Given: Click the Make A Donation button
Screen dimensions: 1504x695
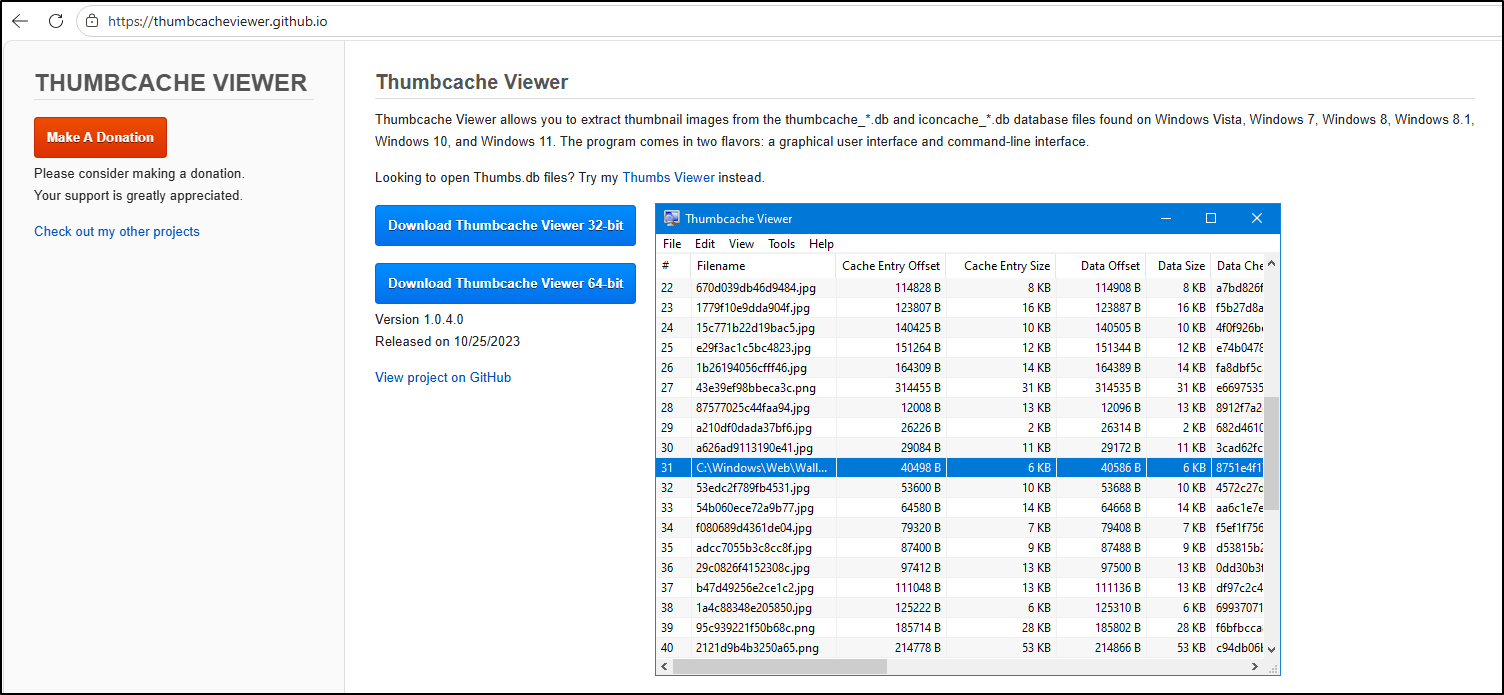Looking at the screenshot, I should 100,137.
